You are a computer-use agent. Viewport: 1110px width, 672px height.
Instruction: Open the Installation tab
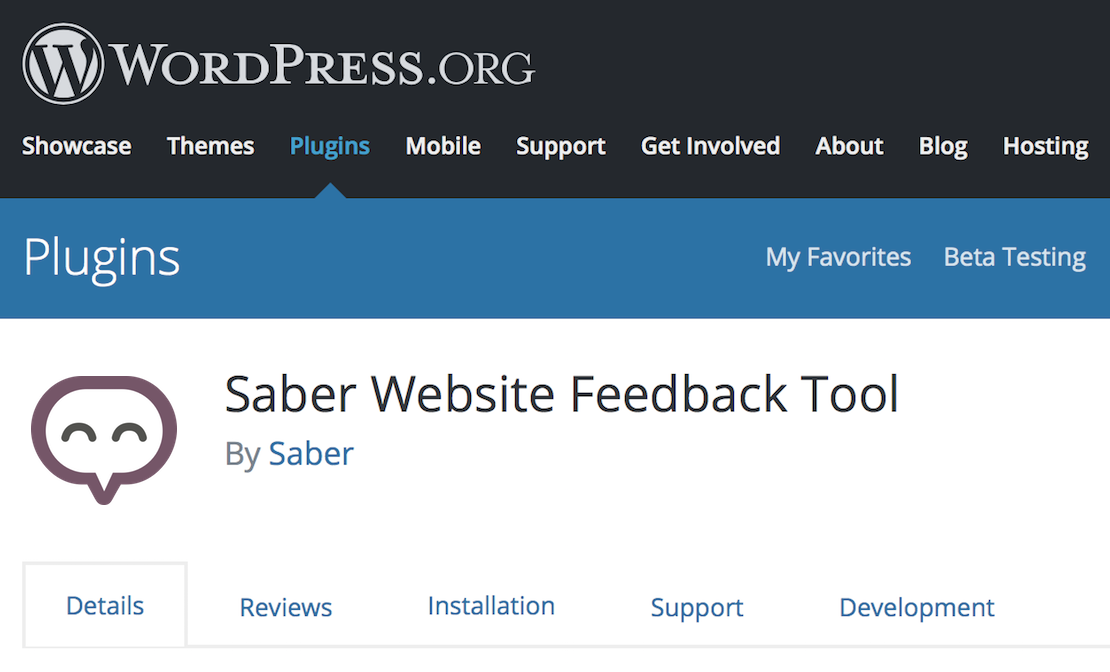point(490,606)
